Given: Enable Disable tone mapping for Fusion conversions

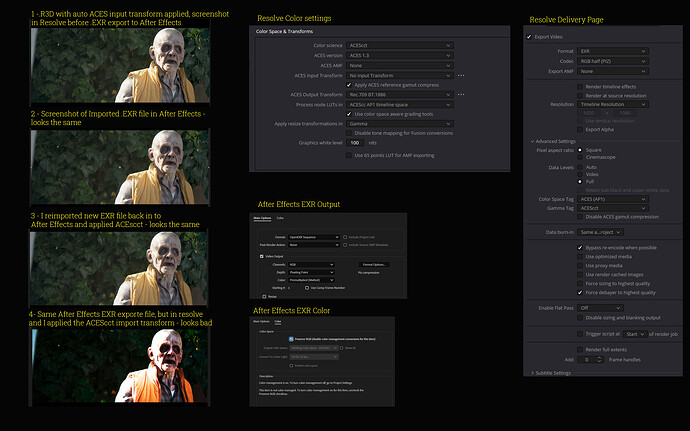Looking at the screenshot, I should pyautogui.click(x=349, y=133).
